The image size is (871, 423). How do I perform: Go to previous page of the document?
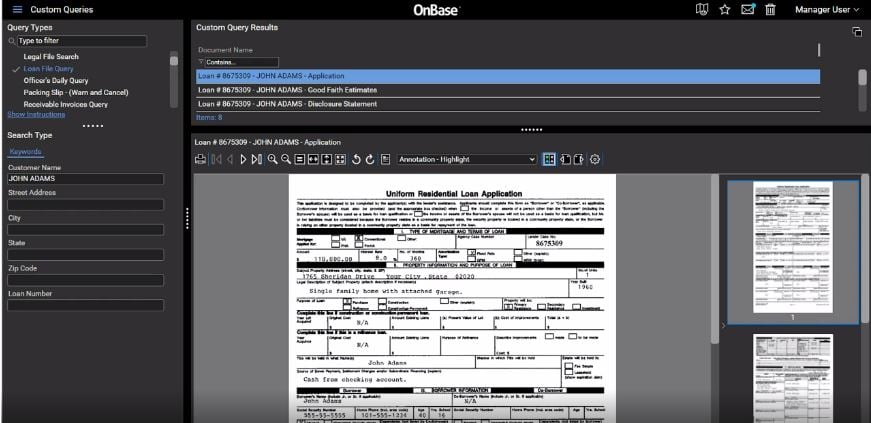229,160
